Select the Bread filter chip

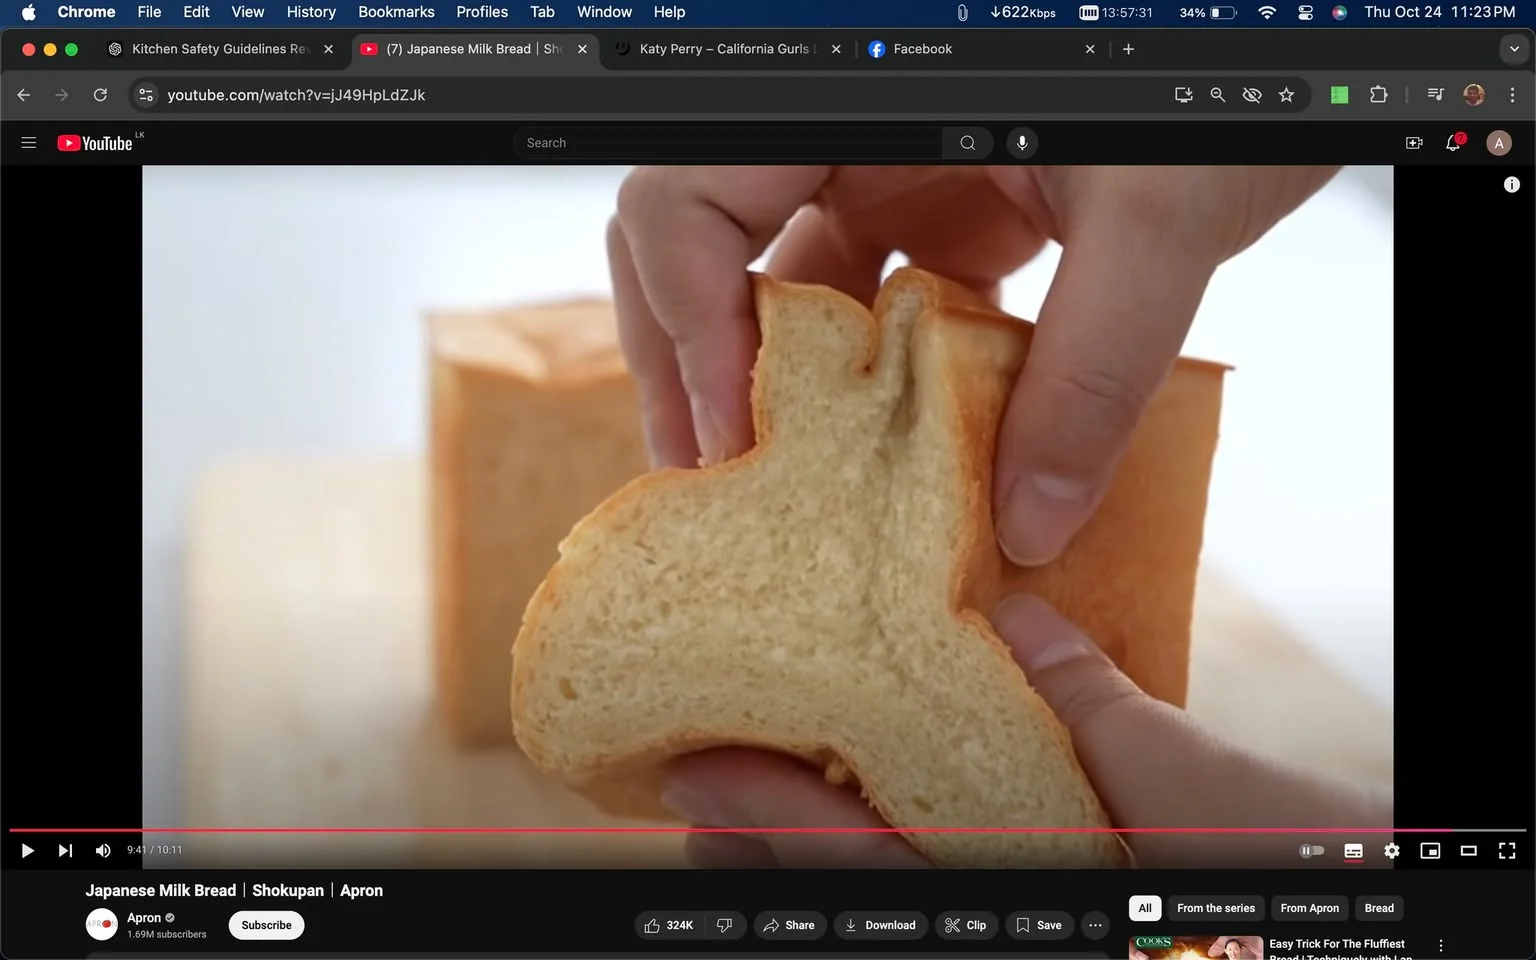(x=1379, y=908)
